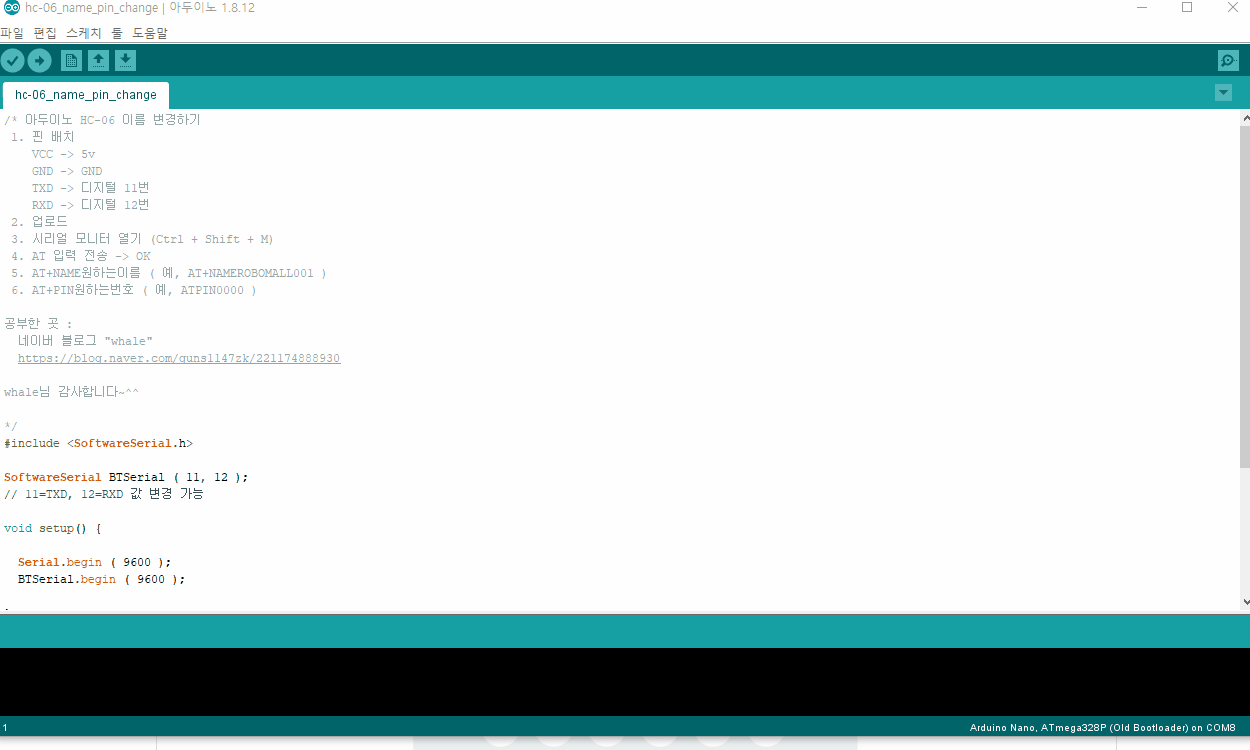Click the '공부한 곳 :' comment line

click(38, 324)
